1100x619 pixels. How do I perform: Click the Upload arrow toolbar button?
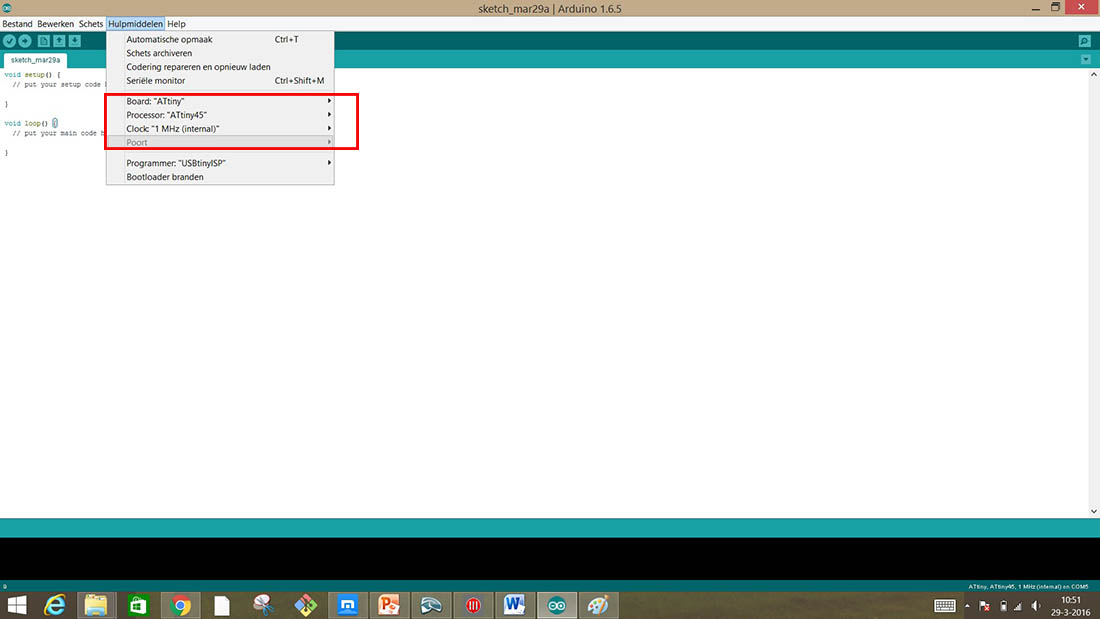tap(25, 41)
